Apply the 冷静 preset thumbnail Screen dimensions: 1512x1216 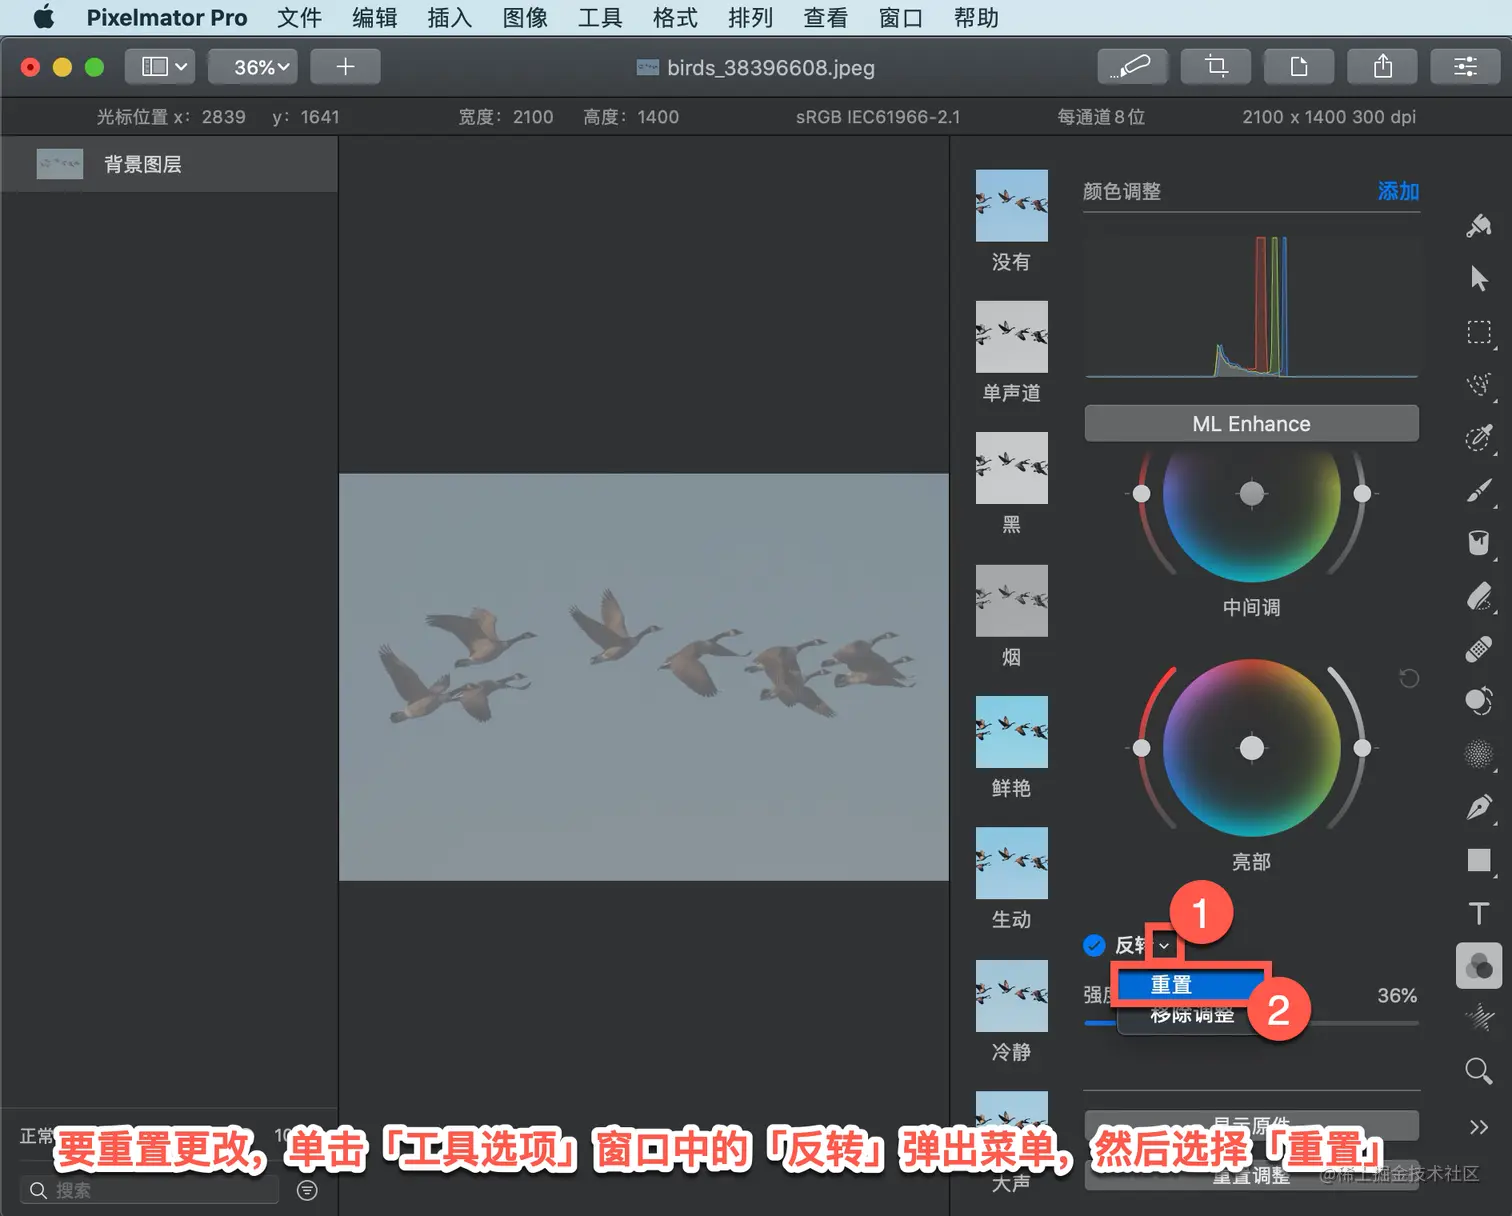[1011, 996]
